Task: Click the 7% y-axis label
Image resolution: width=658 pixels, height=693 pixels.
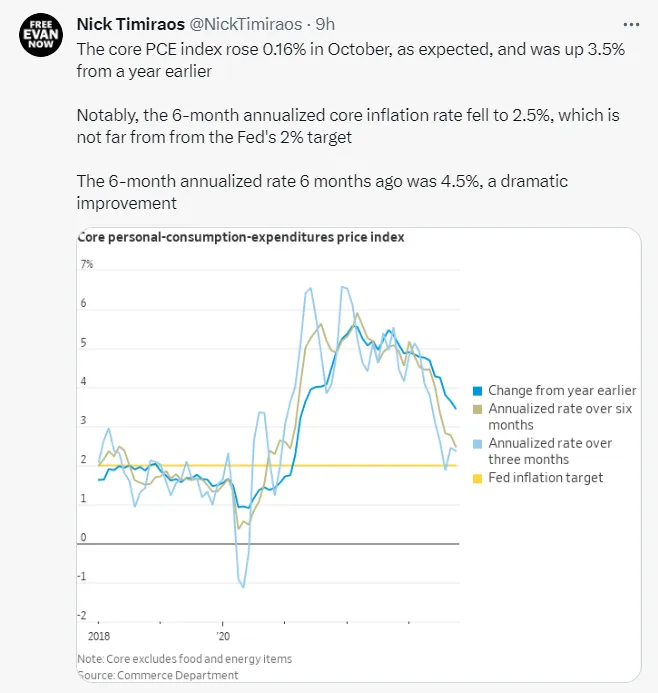Action: point(87,265)
